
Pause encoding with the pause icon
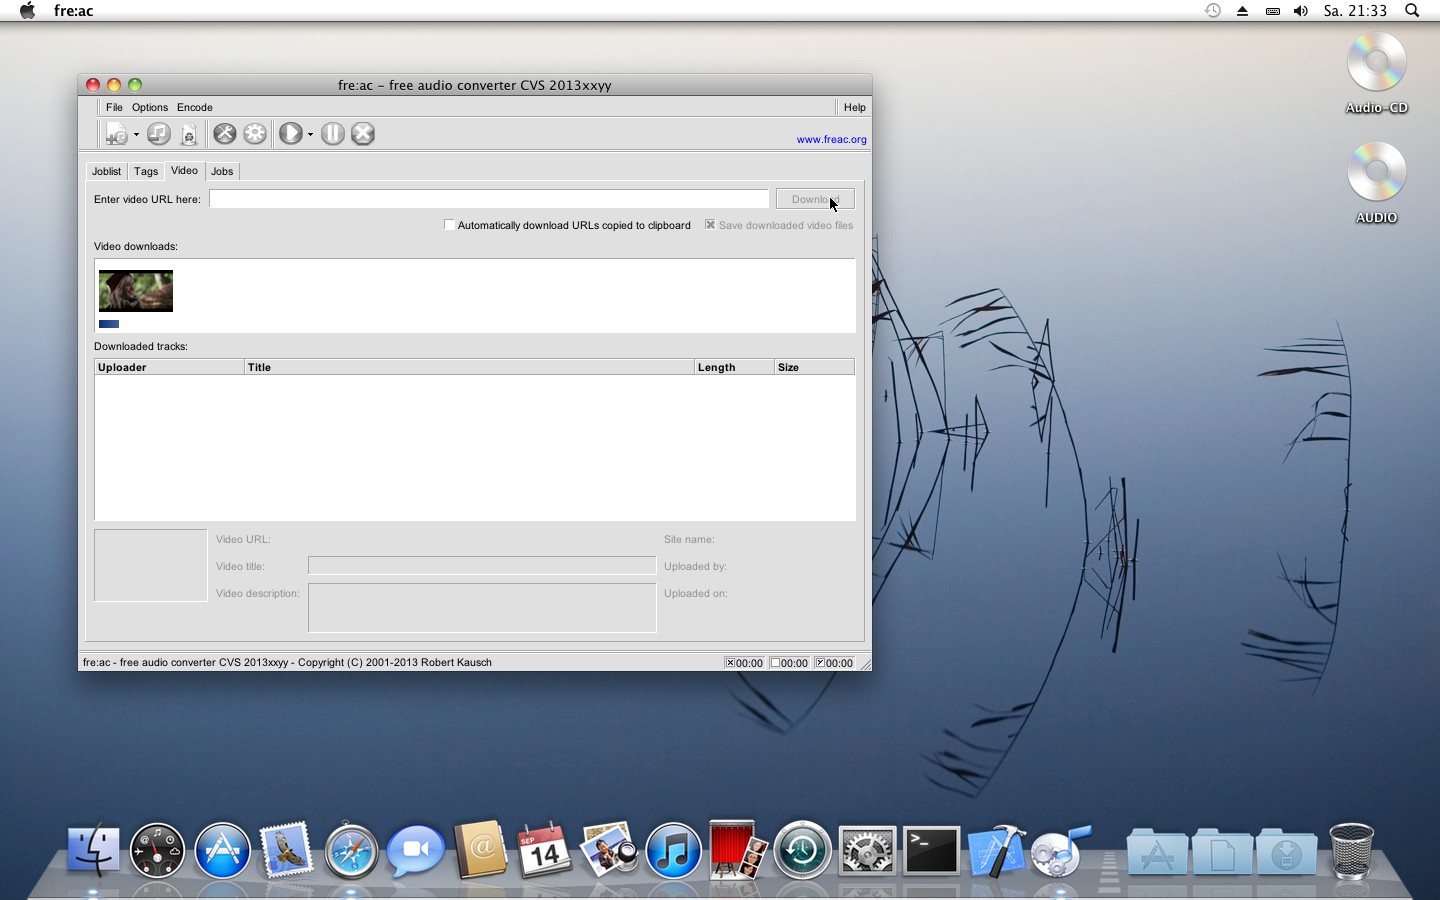333,134
